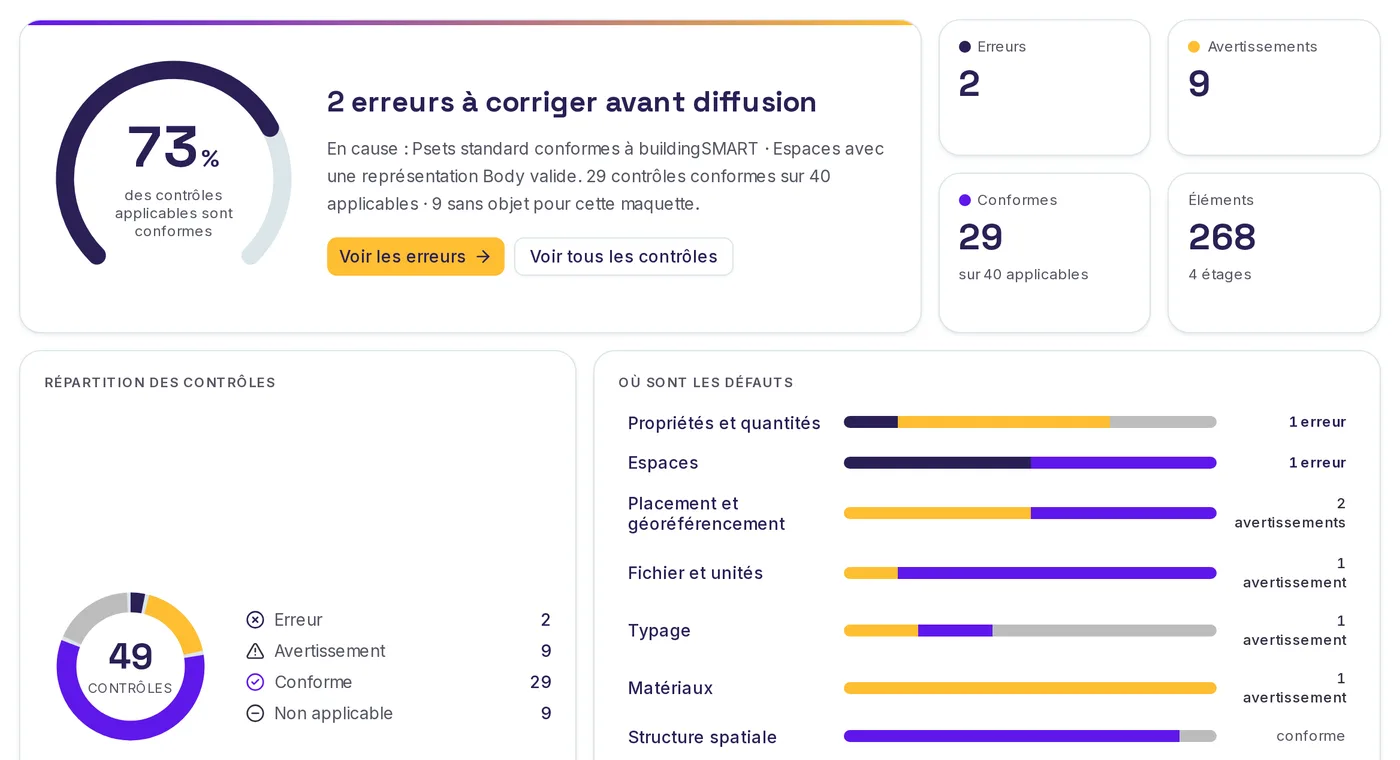Screen dimensions: 1400x760
Task: Click the Éléments value 268
Action: pyautogui.click(x=1222, y=237)
